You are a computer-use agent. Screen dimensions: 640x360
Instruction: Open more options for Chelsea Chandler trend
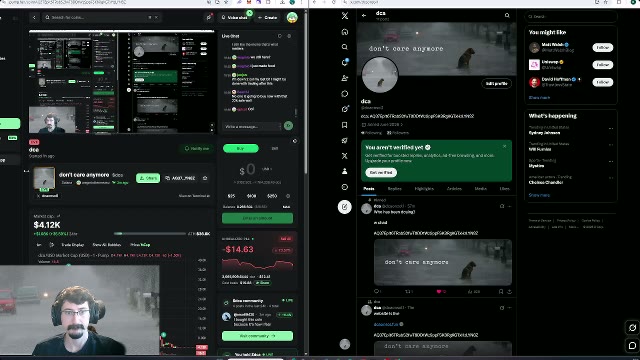[611, 178]
